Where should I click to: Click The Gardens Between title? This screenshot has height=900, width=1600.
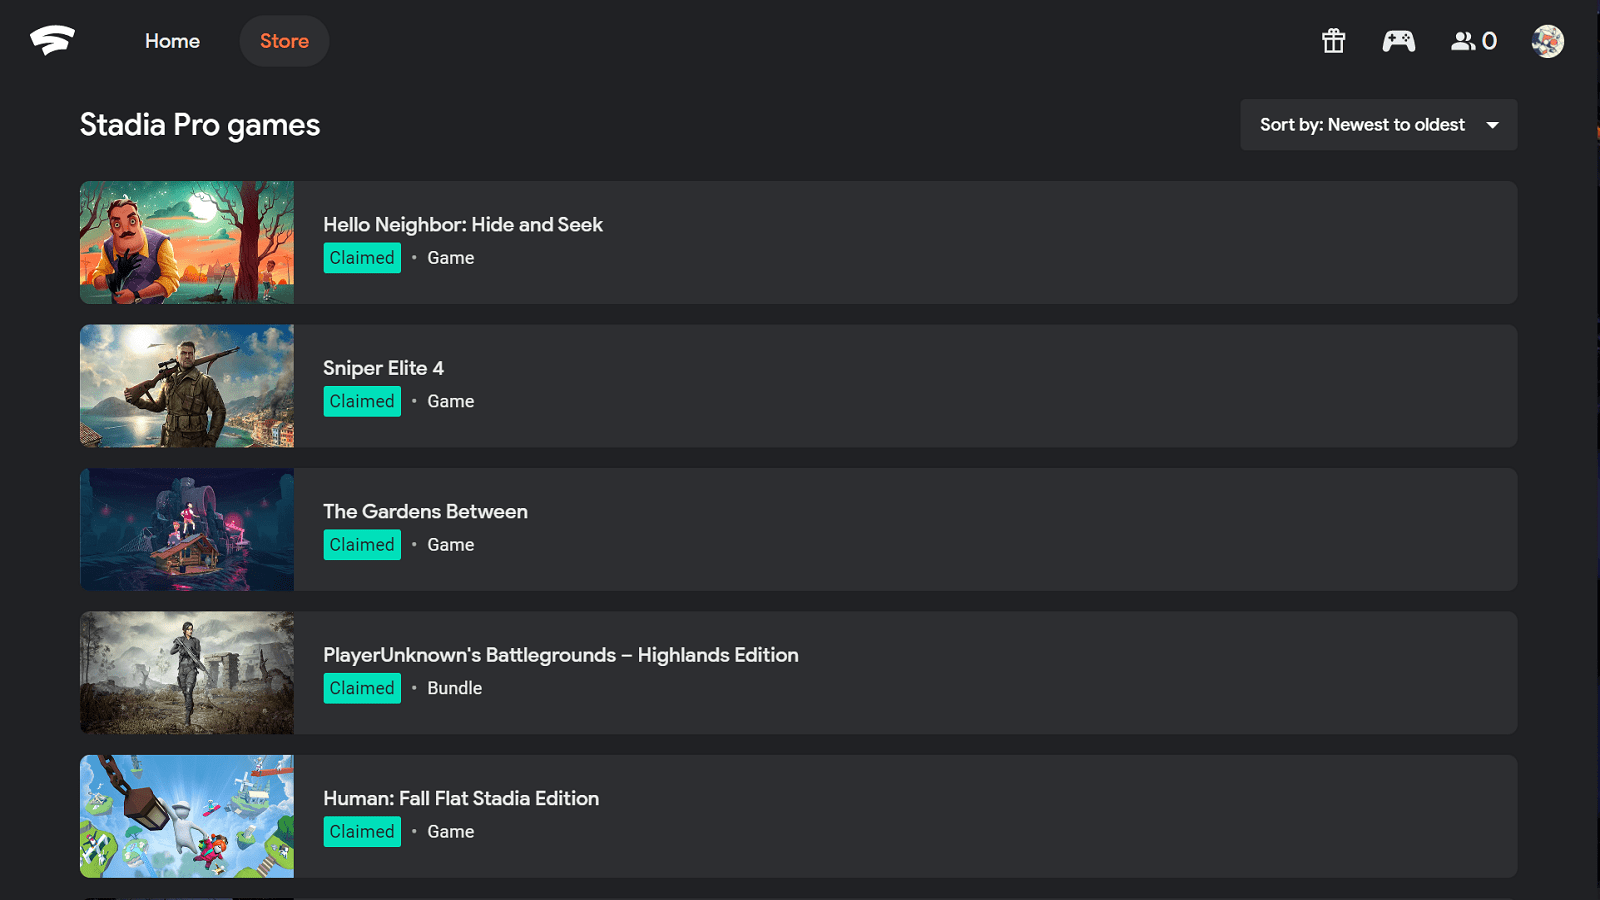click(x=425, y=511)
